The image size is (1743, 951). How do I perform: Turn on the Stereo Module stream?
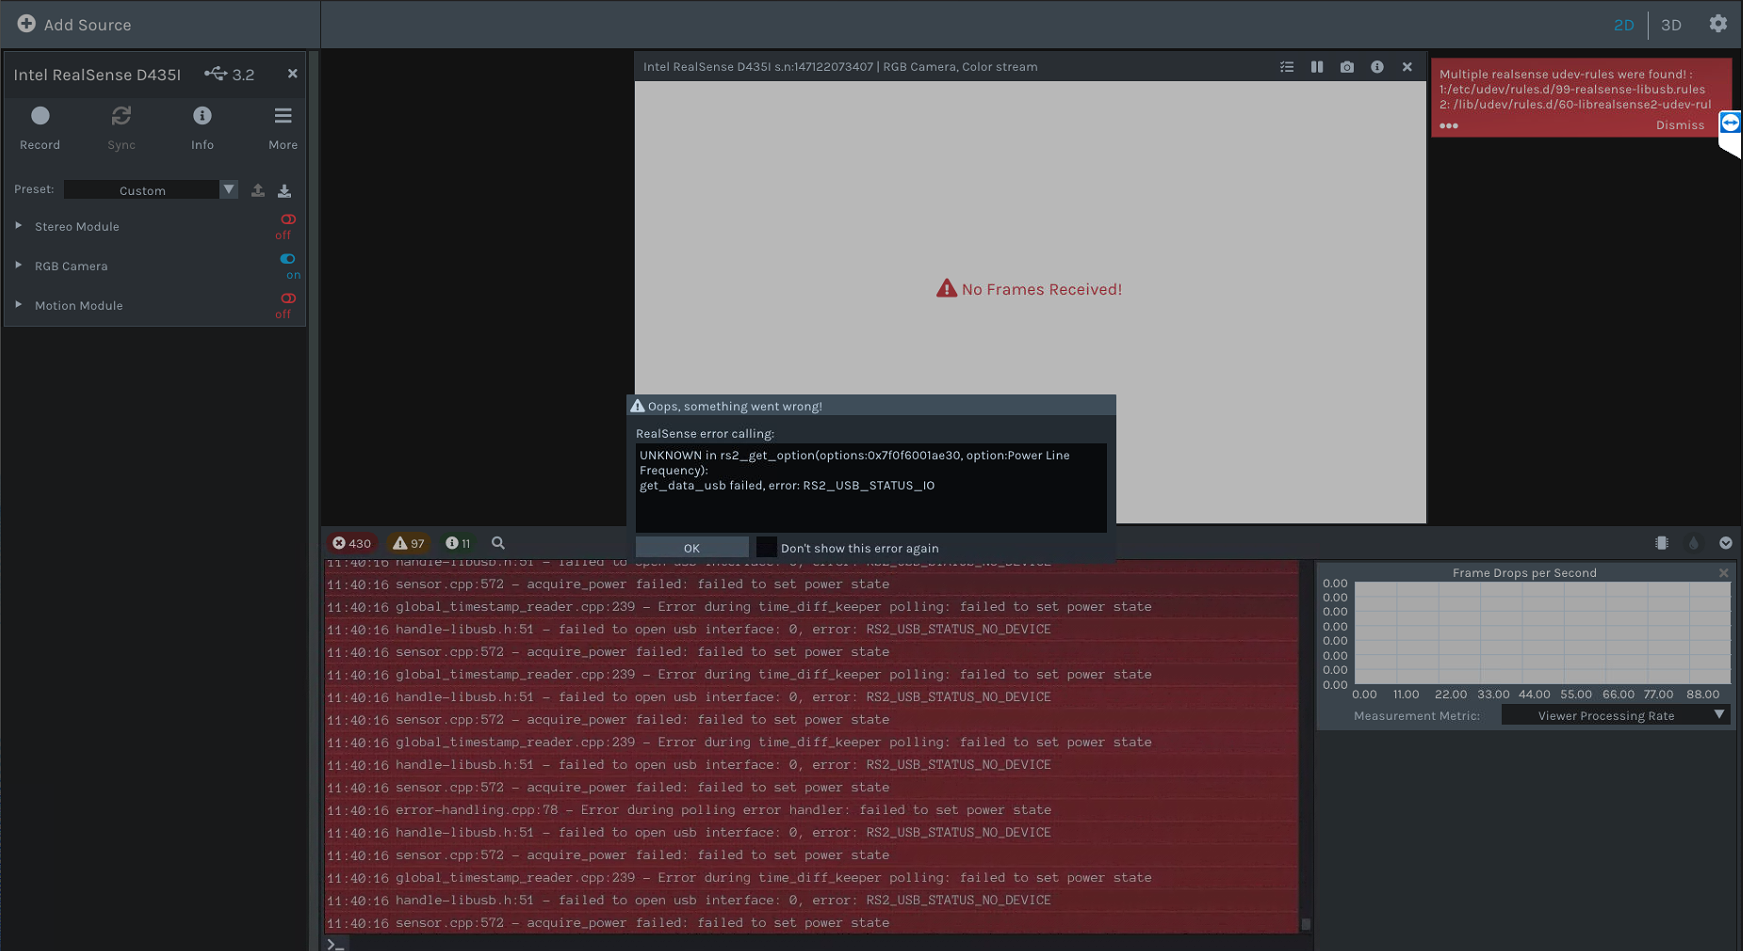tap(286, 220)
